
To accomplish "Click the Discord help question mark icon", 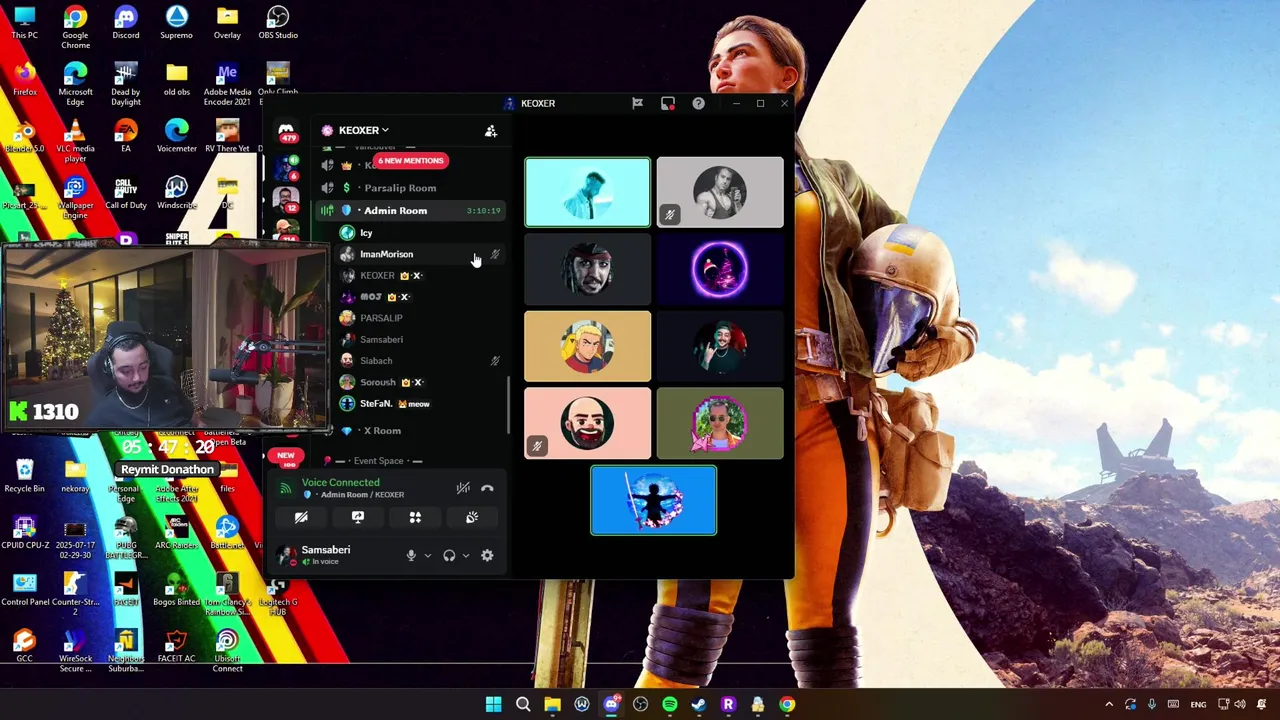I will pos(698,103).
